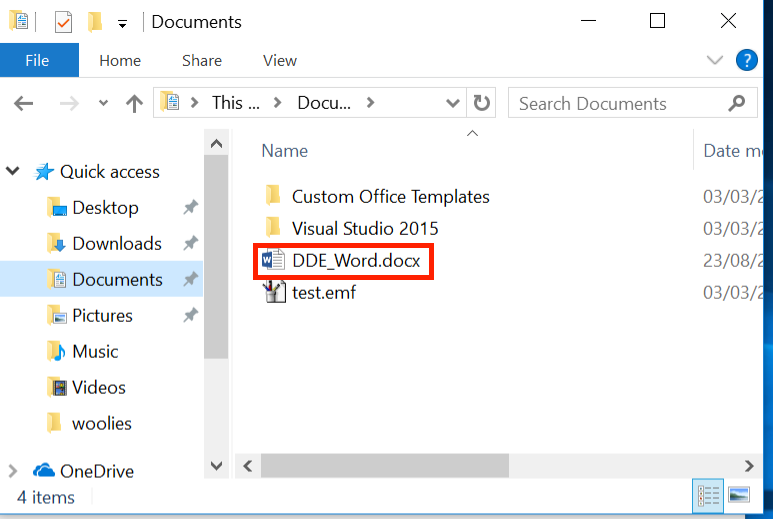
Task: Open the quick access toolbar customize dropdown
Action: pyautogui.click(x=122, y=22)
